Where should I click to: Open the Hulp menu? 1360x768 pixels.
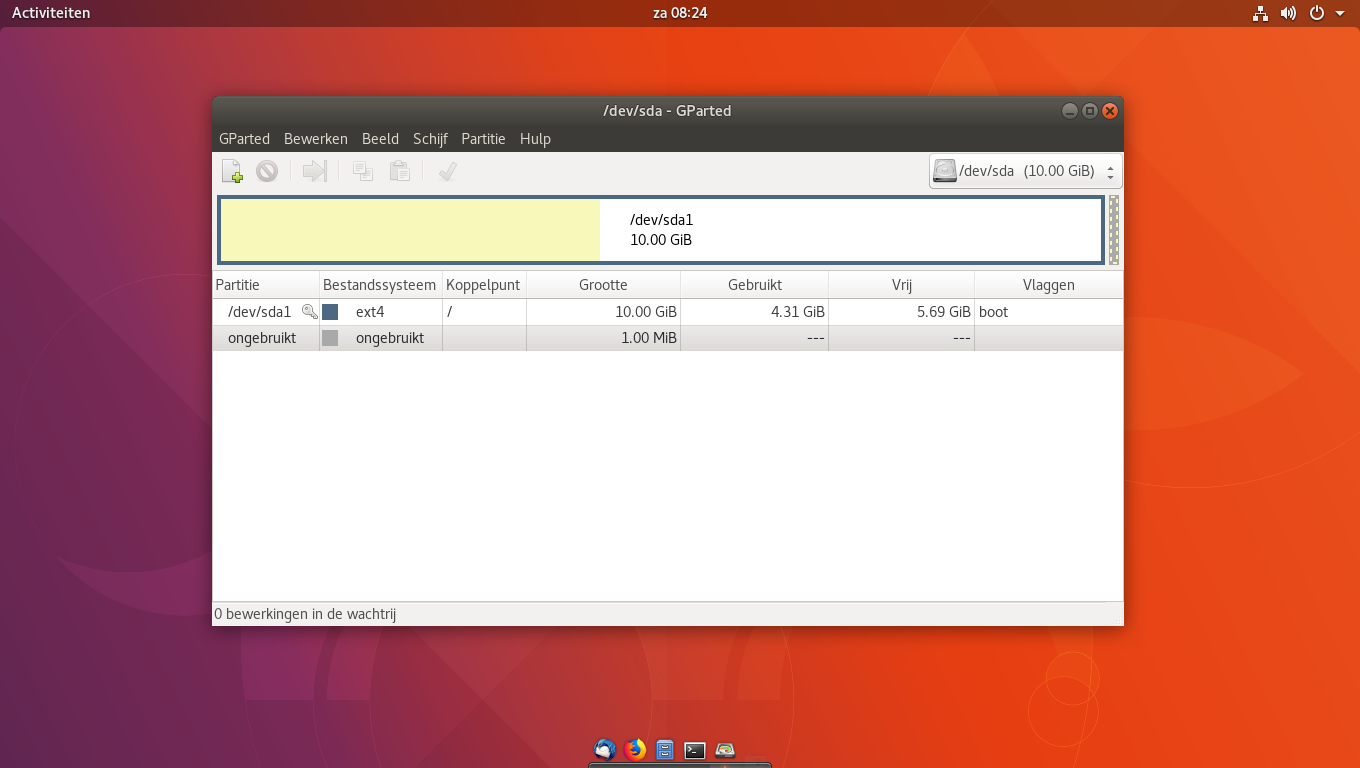pyautogui.click(x=535, y=139)
